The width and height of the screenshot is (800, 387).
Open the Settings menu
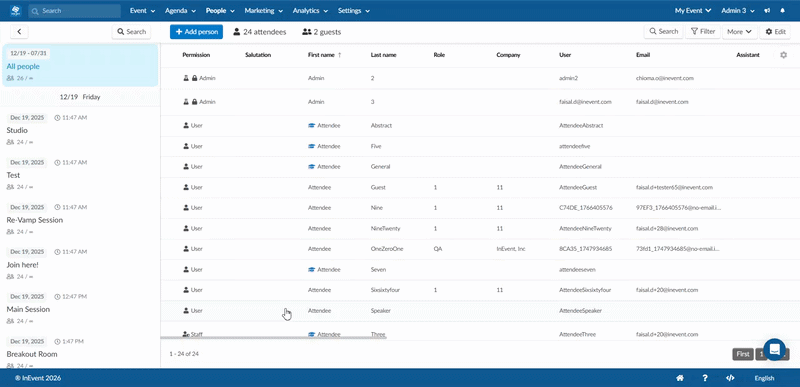click(354, 11)
